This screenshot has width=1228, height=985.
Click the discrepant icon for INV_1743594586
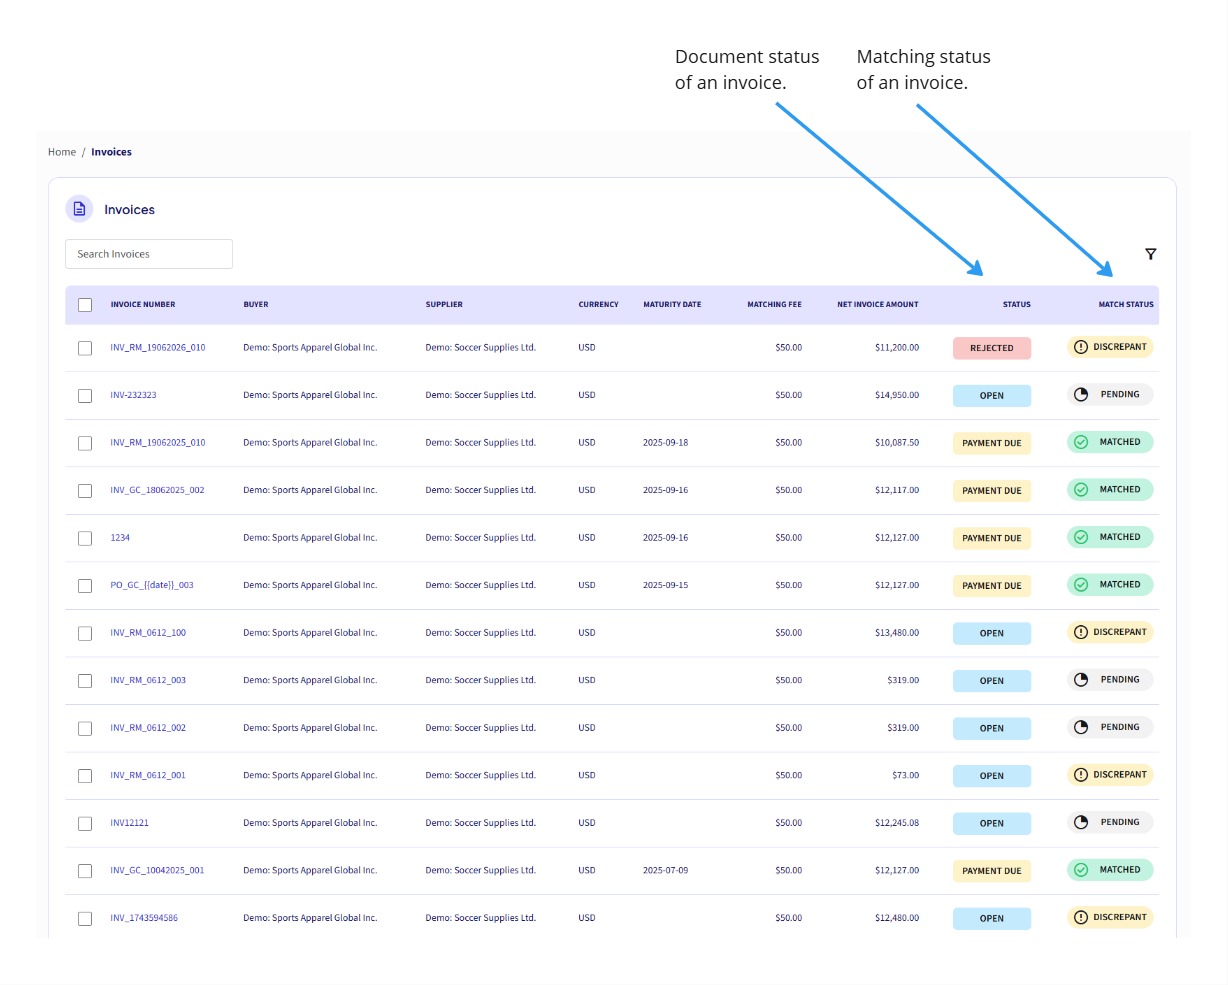[1080, 917]
